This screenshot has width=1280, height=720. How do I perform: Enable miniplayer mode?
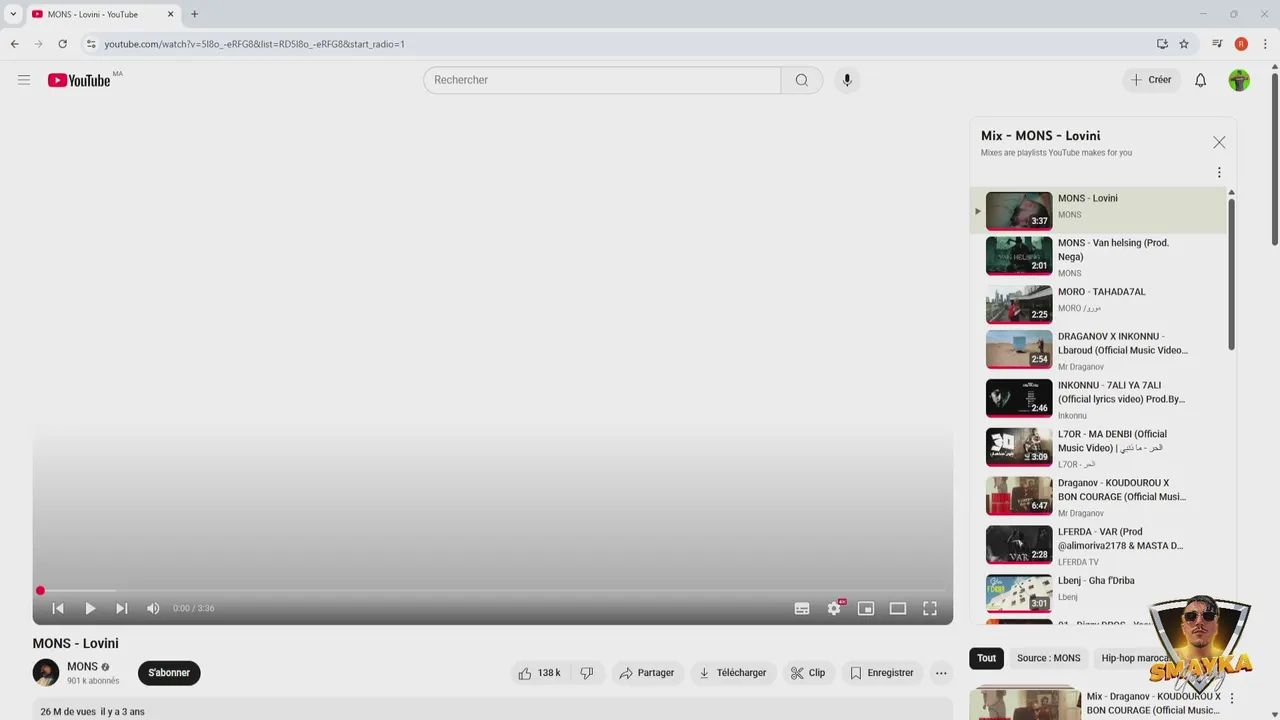[x=866, y=608]
